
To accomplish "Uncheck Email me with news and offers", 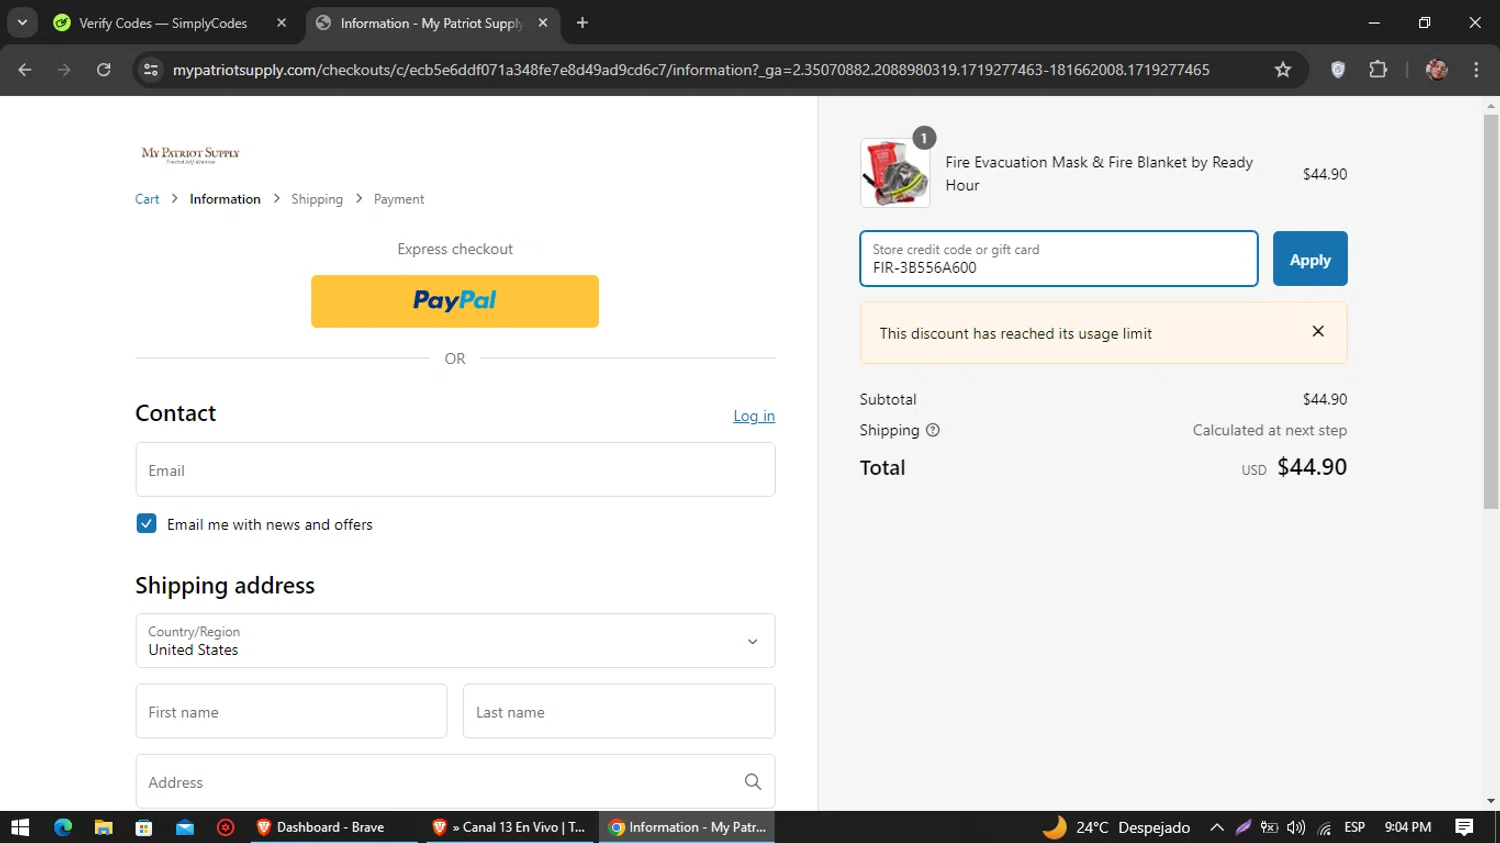I will pyautogui.click(x=146, y=524).
